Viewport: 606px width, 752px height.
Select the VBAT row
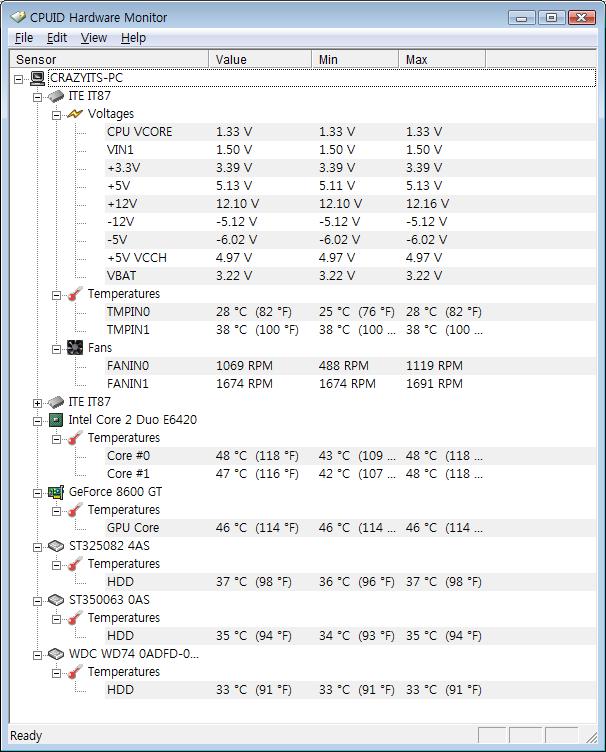350,276
